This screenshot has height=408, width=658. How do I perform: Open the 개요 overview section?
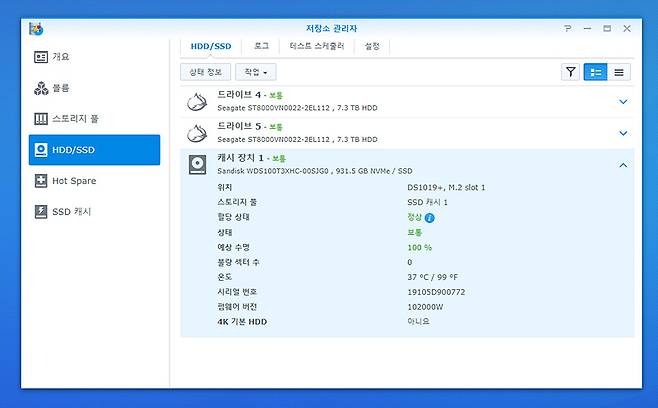coord(51,57)
